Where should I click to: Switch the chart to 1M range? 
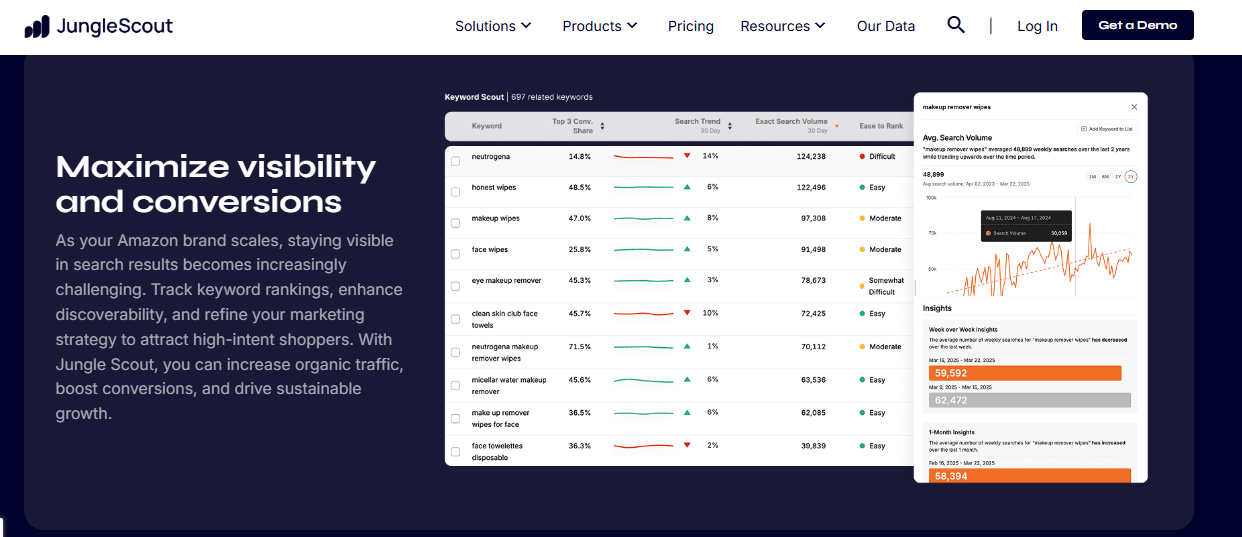tap(1092, 177)
